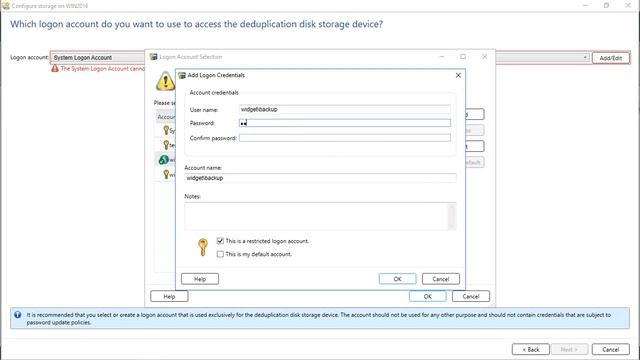Check the restricted logon account checkbox
The image size is (640, 360).
(x=220, y=241)
